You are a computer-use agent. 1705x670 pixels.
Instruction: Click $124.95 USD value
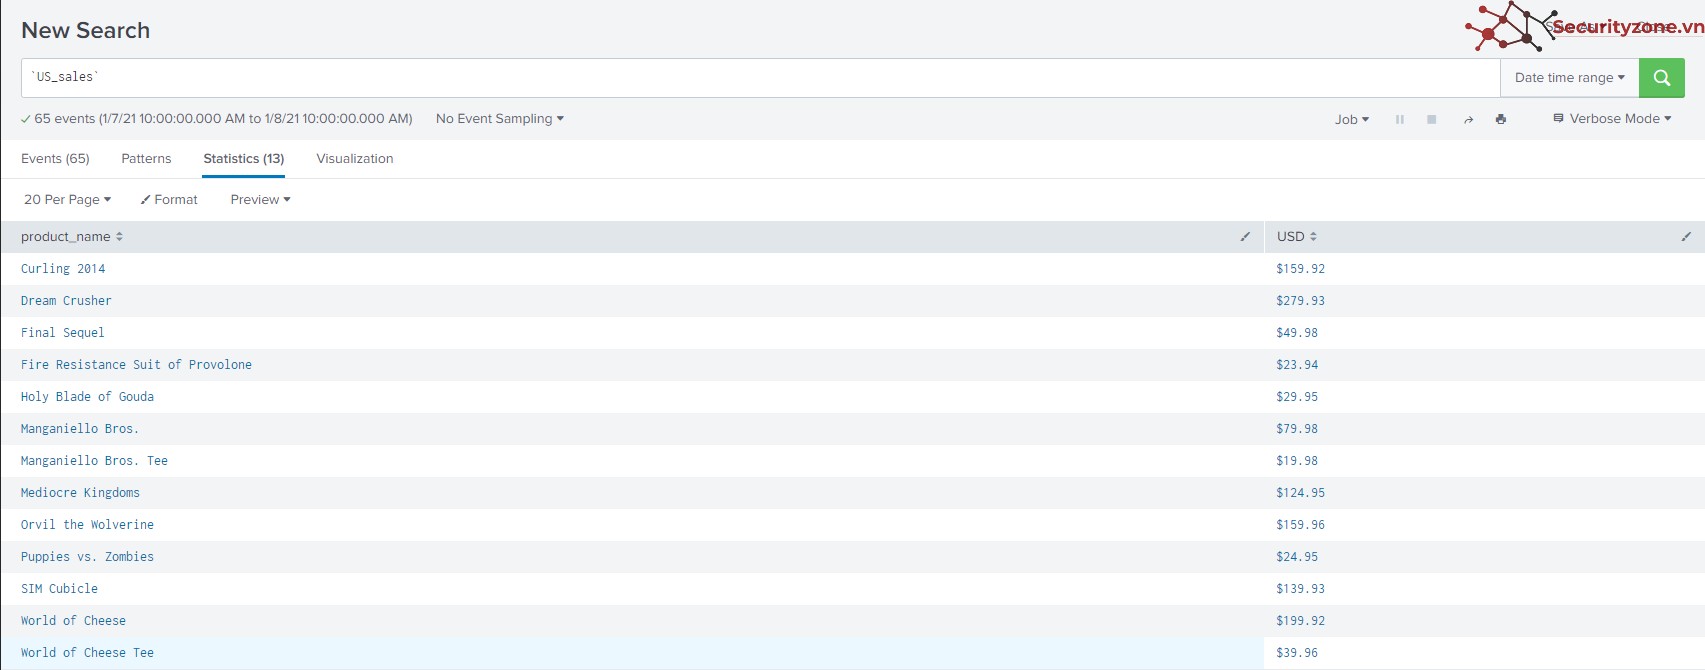click(x=1300, y=493)
